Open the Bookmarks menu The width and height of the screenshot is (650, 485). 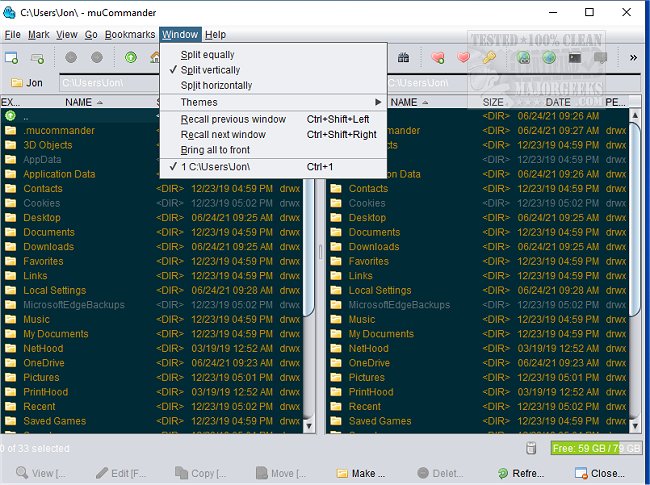click(x=130, y=34)
